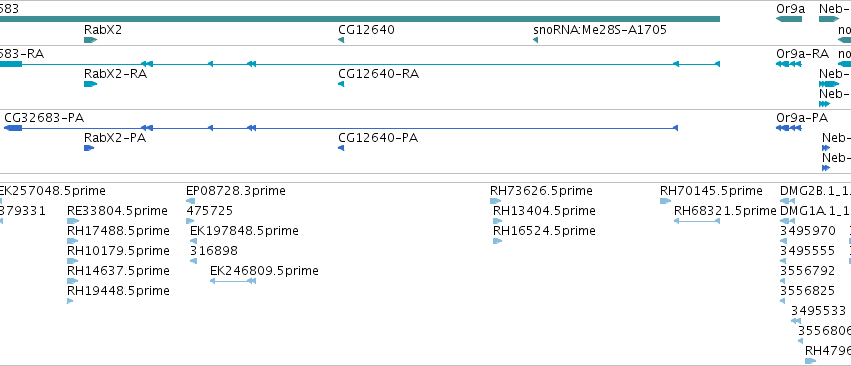Click the Or9a-PA protein arrows

tap(789, 128)
